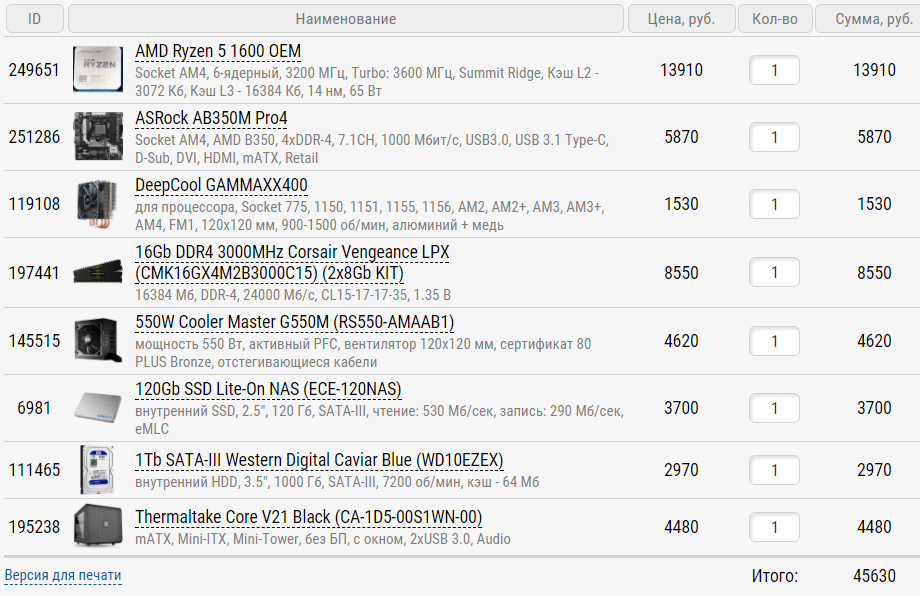Image resolution: width=920 pixels, height=596 pixels.
Task: Select product ID 195238
Action: click(x=34, y=526)
